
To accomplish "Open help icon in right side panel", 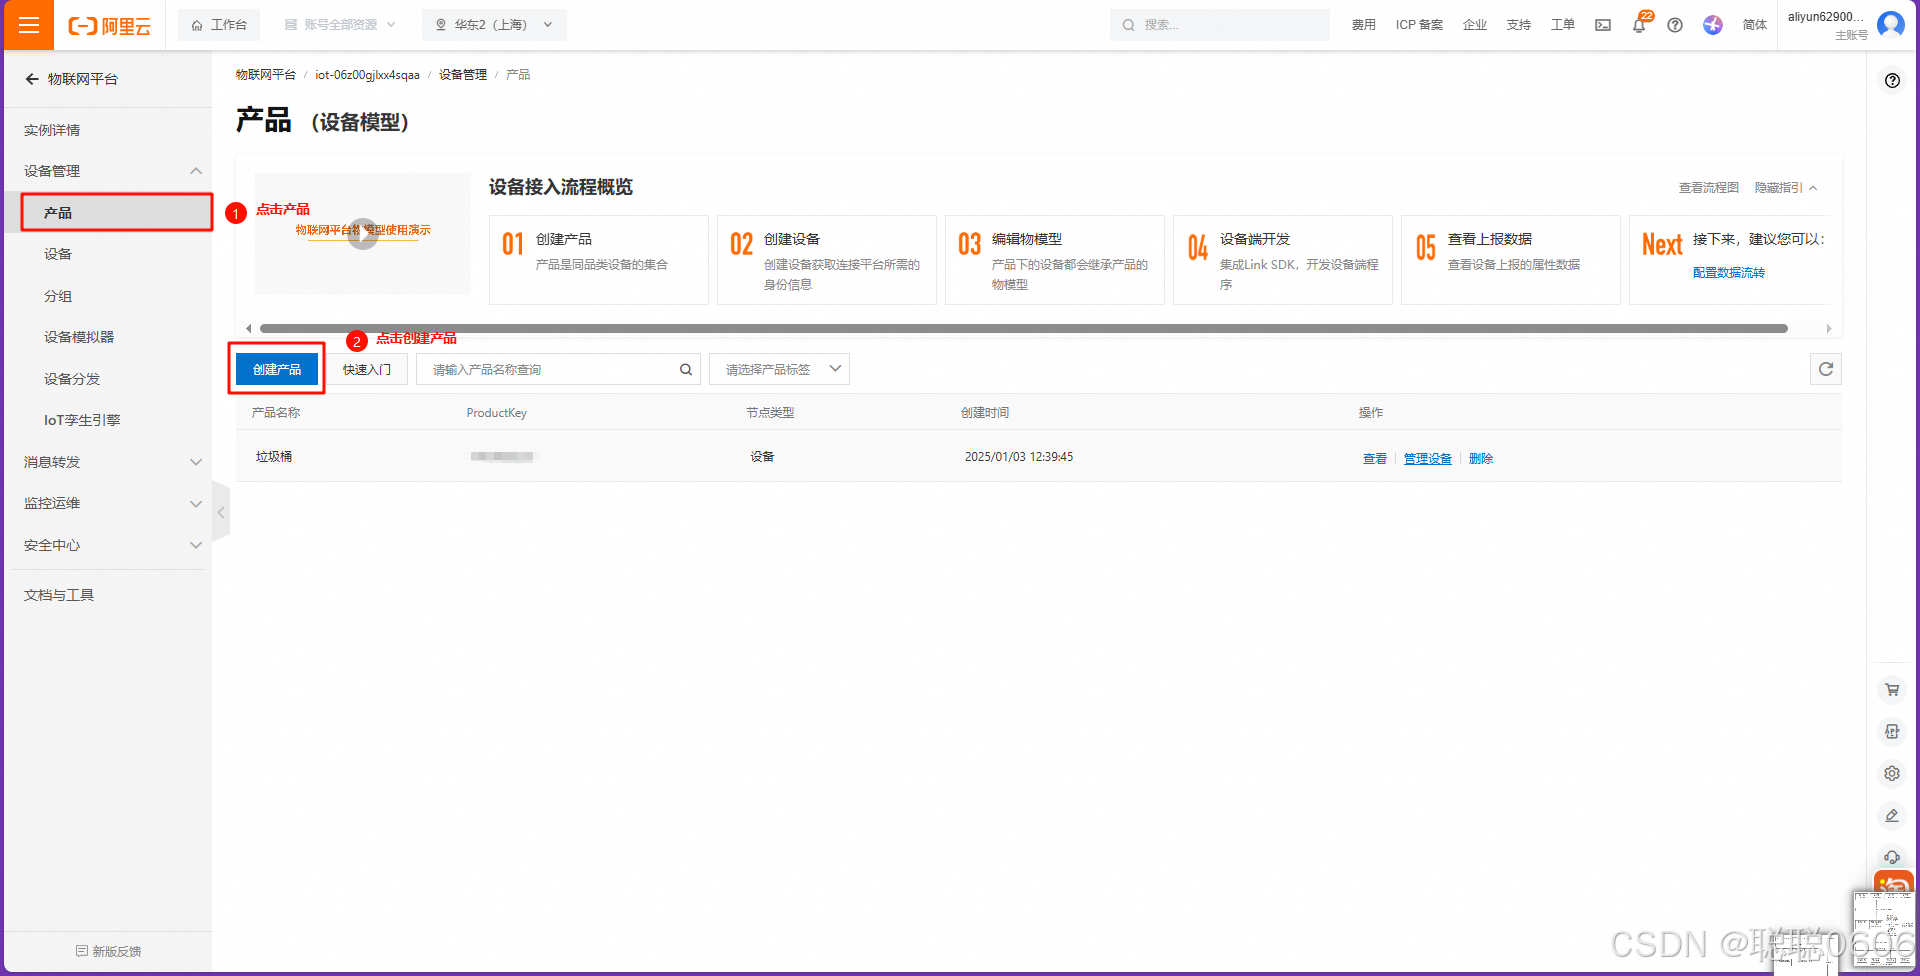I will [x=1892, y=81].
